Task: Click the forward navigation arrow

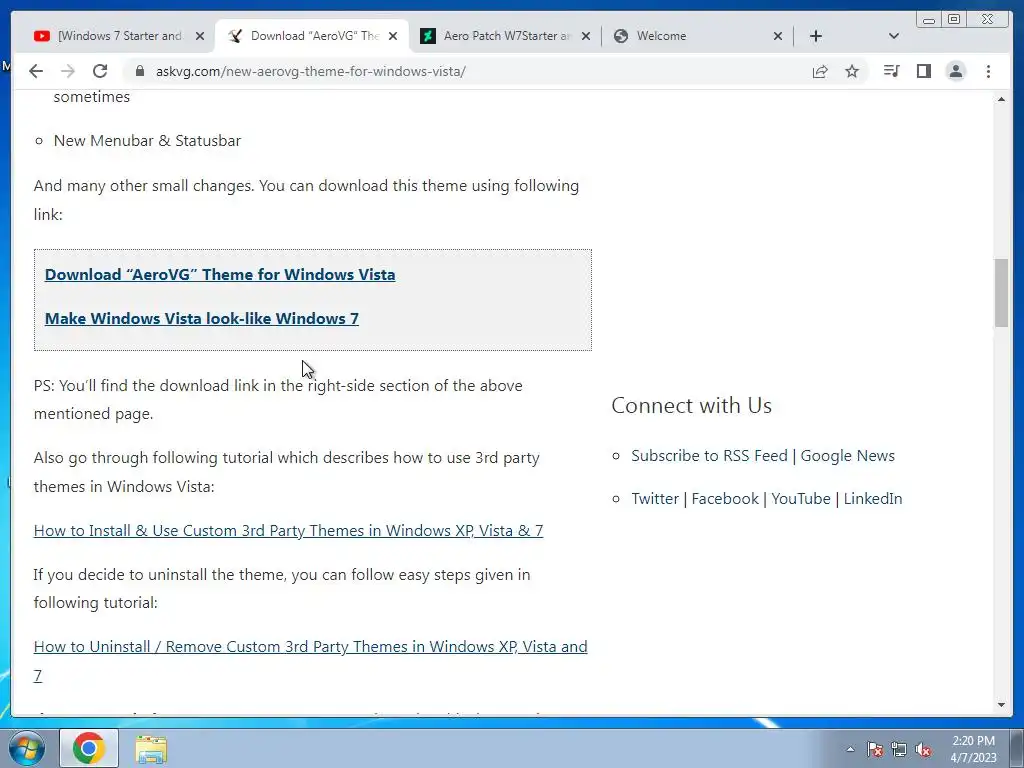Action: coord(67,71)
